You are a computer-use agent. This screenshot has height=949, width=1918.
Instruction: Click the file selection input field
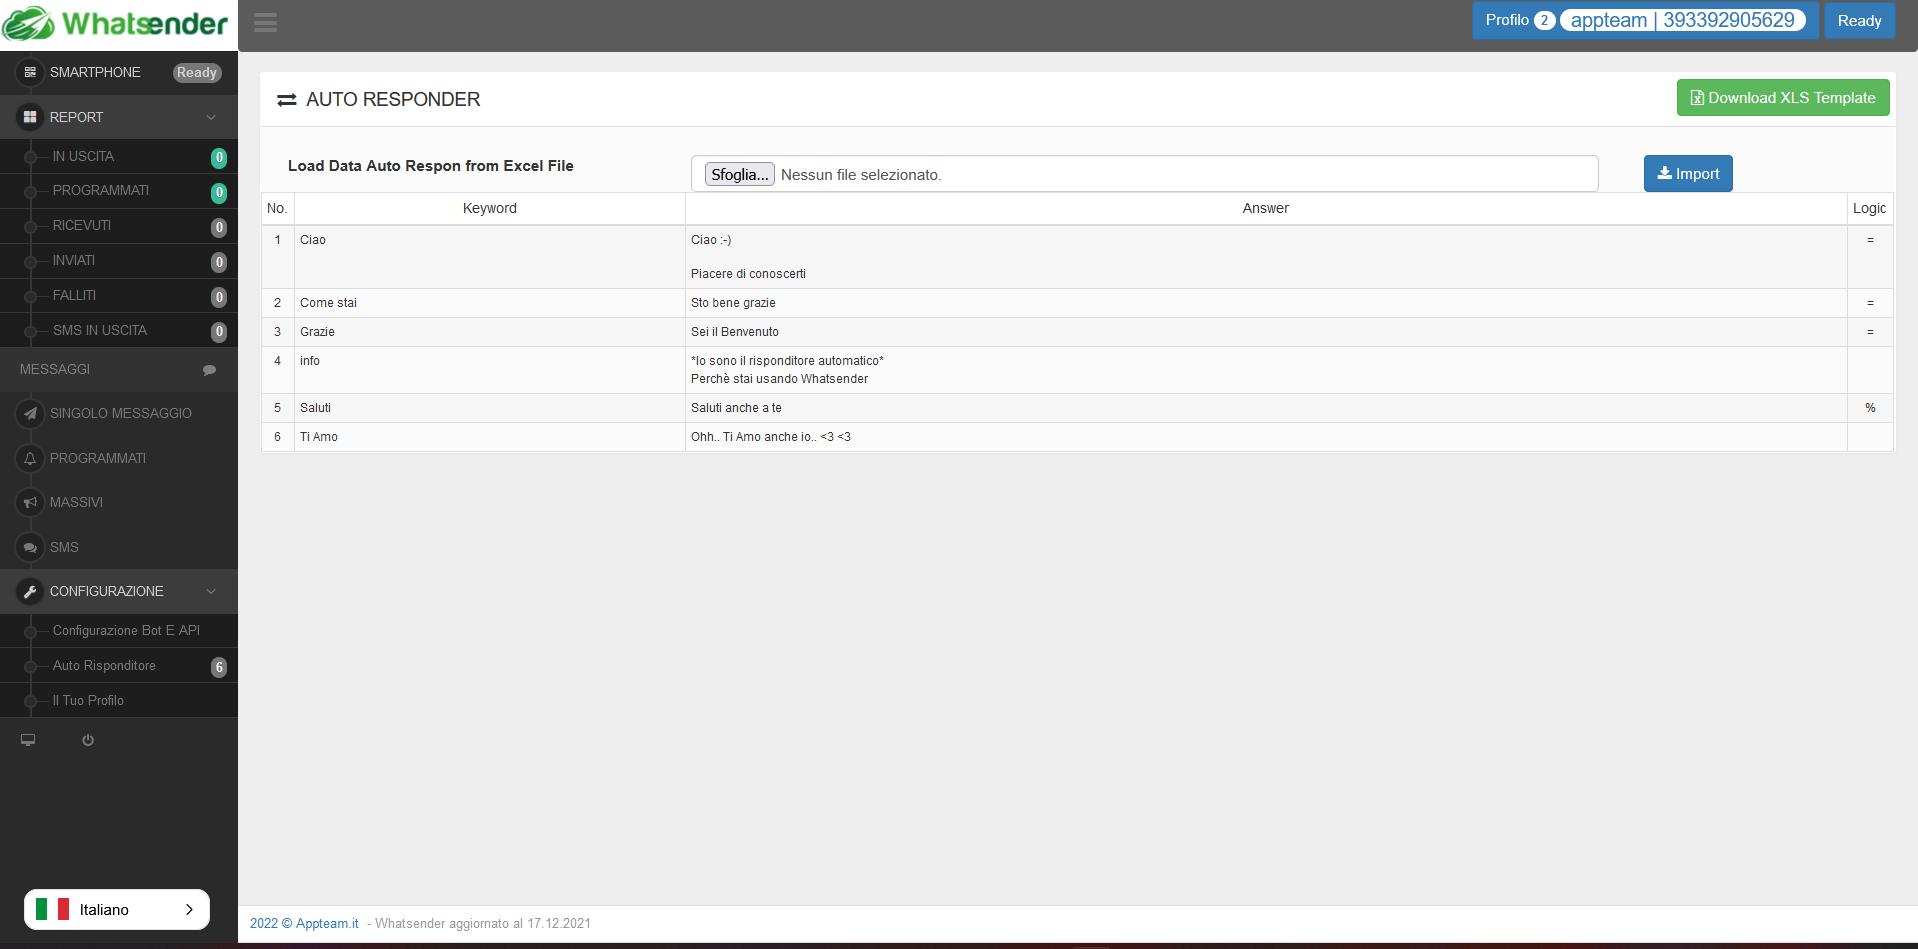1144,174
